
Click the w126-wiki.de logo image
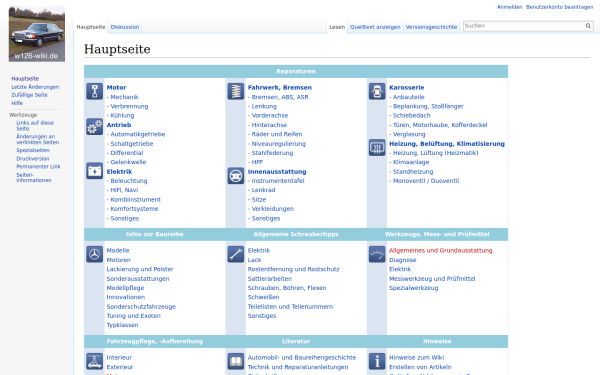pyautogui.click(x=37, y=34)
